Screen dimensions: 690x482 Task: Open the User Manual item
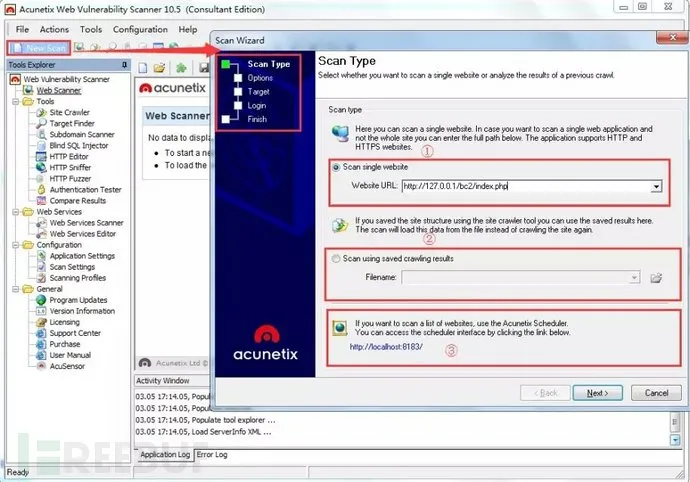click(70, 355)
